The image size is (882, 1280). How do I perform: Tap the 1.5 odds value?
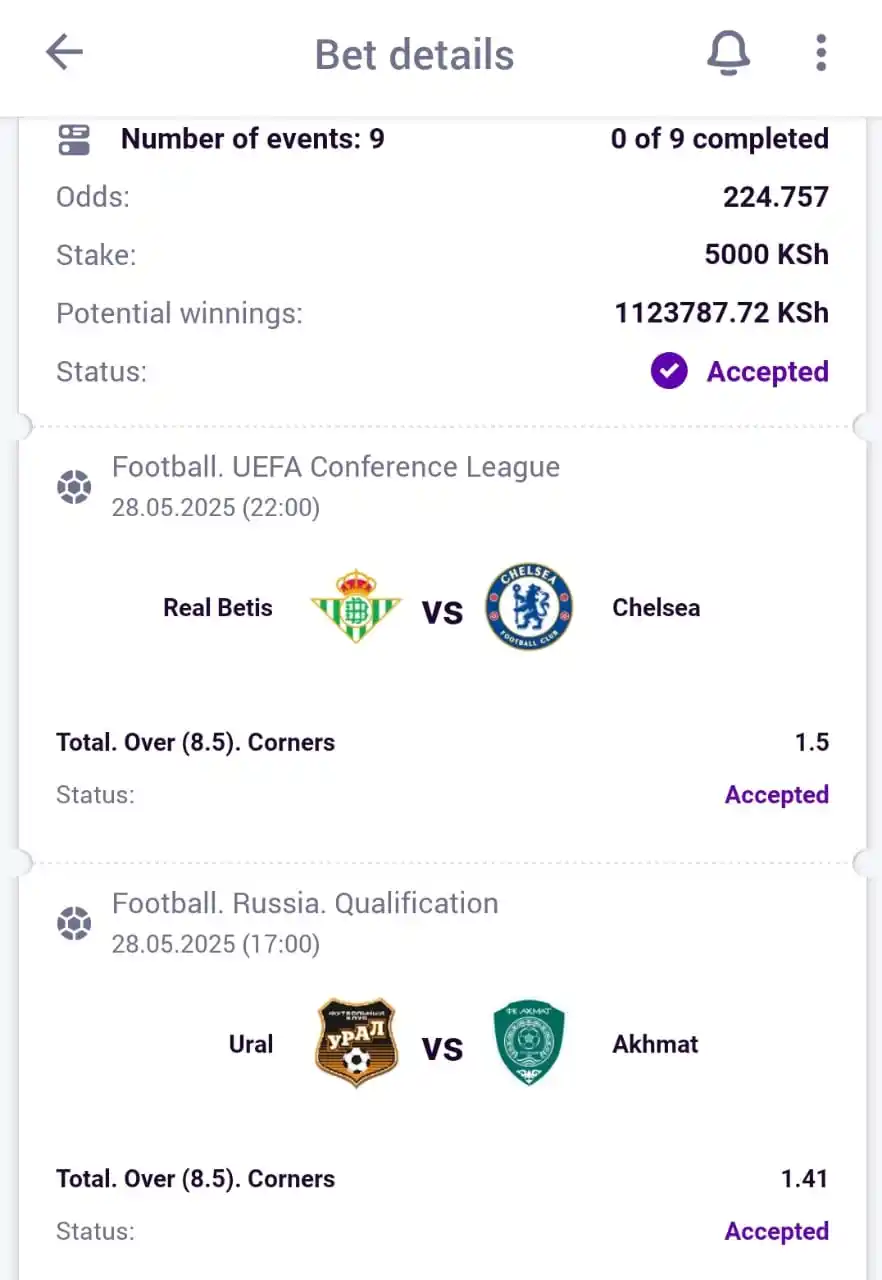coord(812,742)
